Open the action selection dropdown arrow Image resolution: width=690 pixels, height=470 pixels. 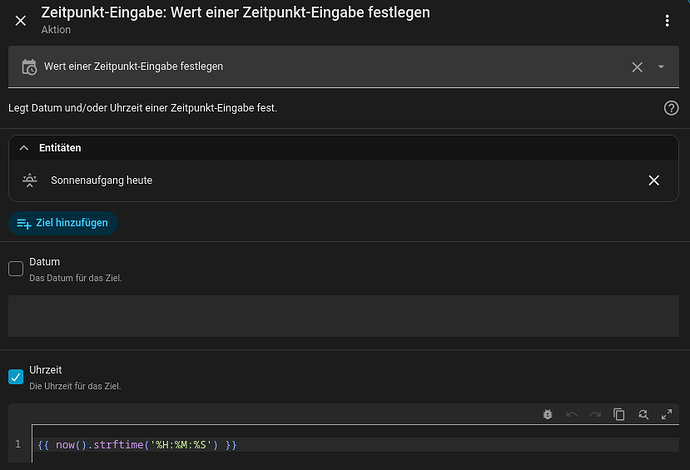(x=661, y=67)
